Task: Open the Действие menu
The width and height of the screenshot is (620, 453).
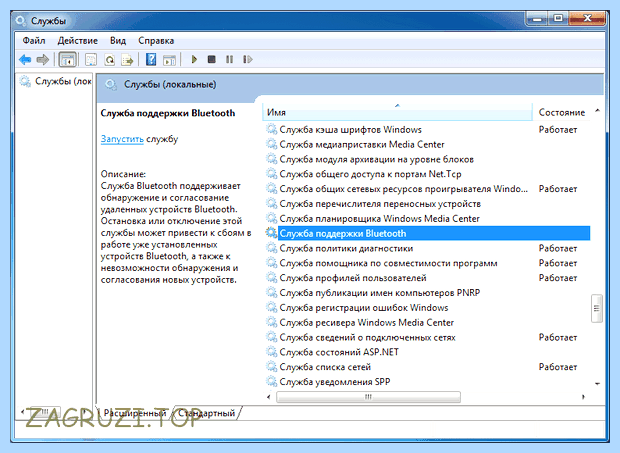Action: [x=78, y=40]
